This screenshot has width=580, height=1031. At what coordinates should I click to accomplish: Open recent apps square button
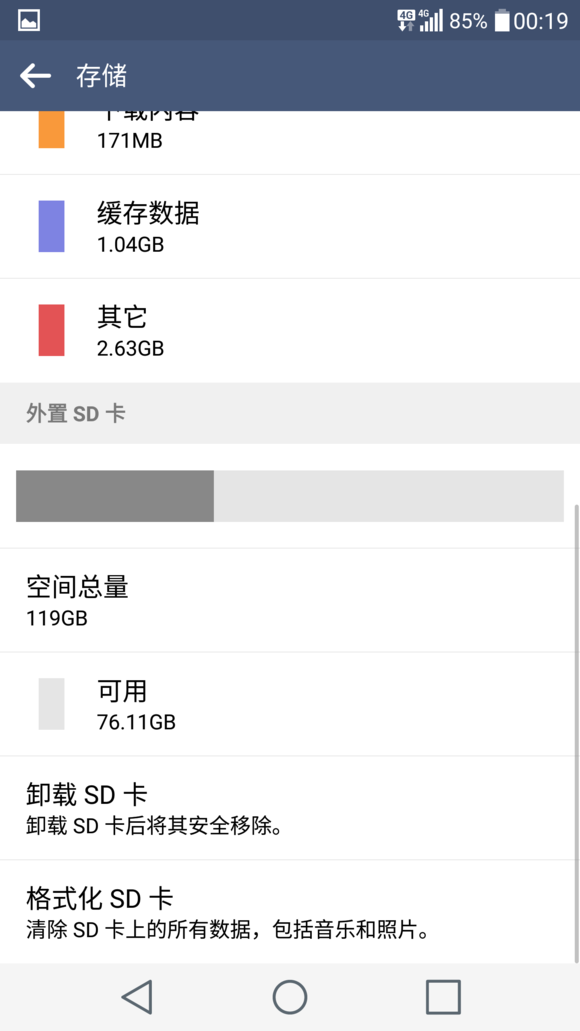tap(443, 997)
